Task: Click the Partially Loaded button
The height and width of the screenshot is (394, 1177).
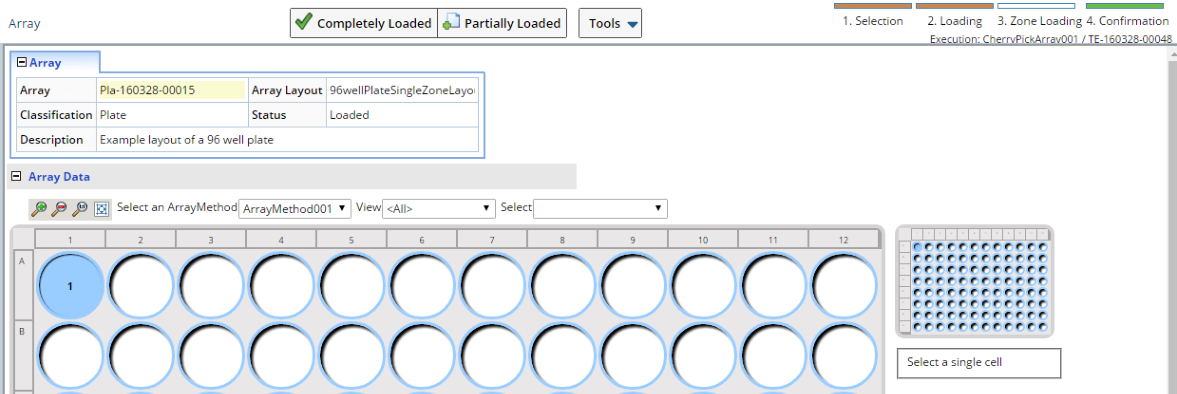Action: click(x=501, y=23)
